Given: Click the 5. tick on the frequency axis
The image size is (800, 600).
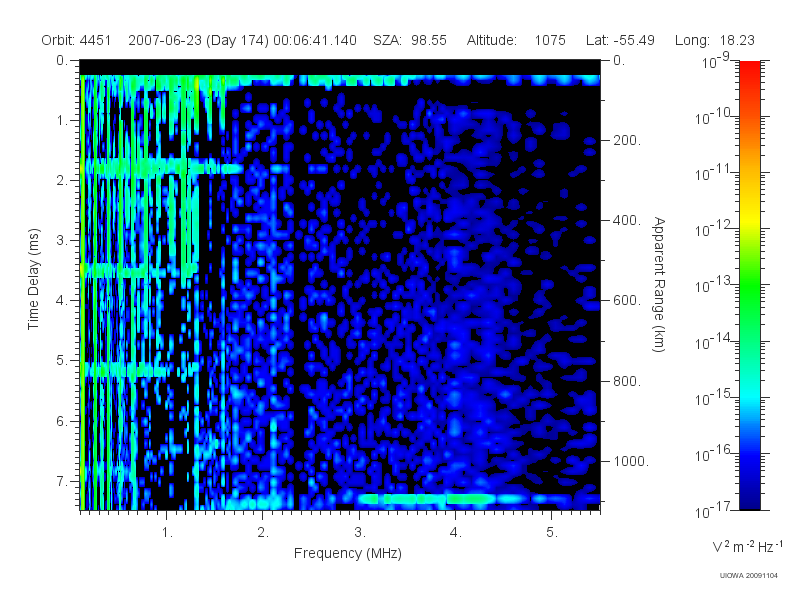Looking at the screenshot, I should tap(552, 533).
